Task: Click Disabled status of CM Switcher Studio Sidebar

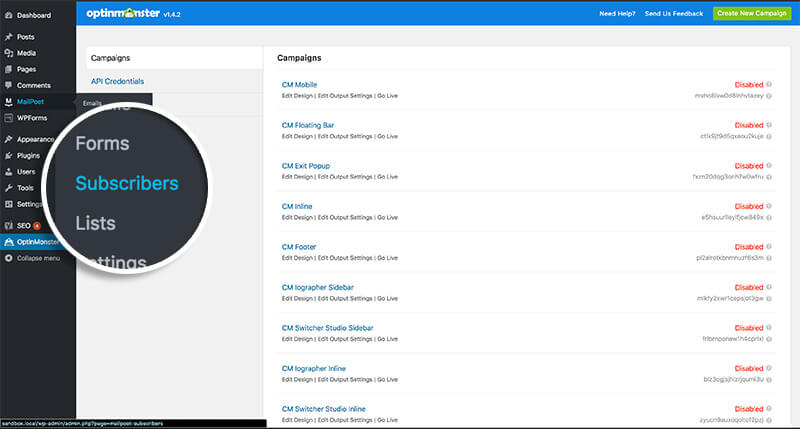Action: coord(749,328)
